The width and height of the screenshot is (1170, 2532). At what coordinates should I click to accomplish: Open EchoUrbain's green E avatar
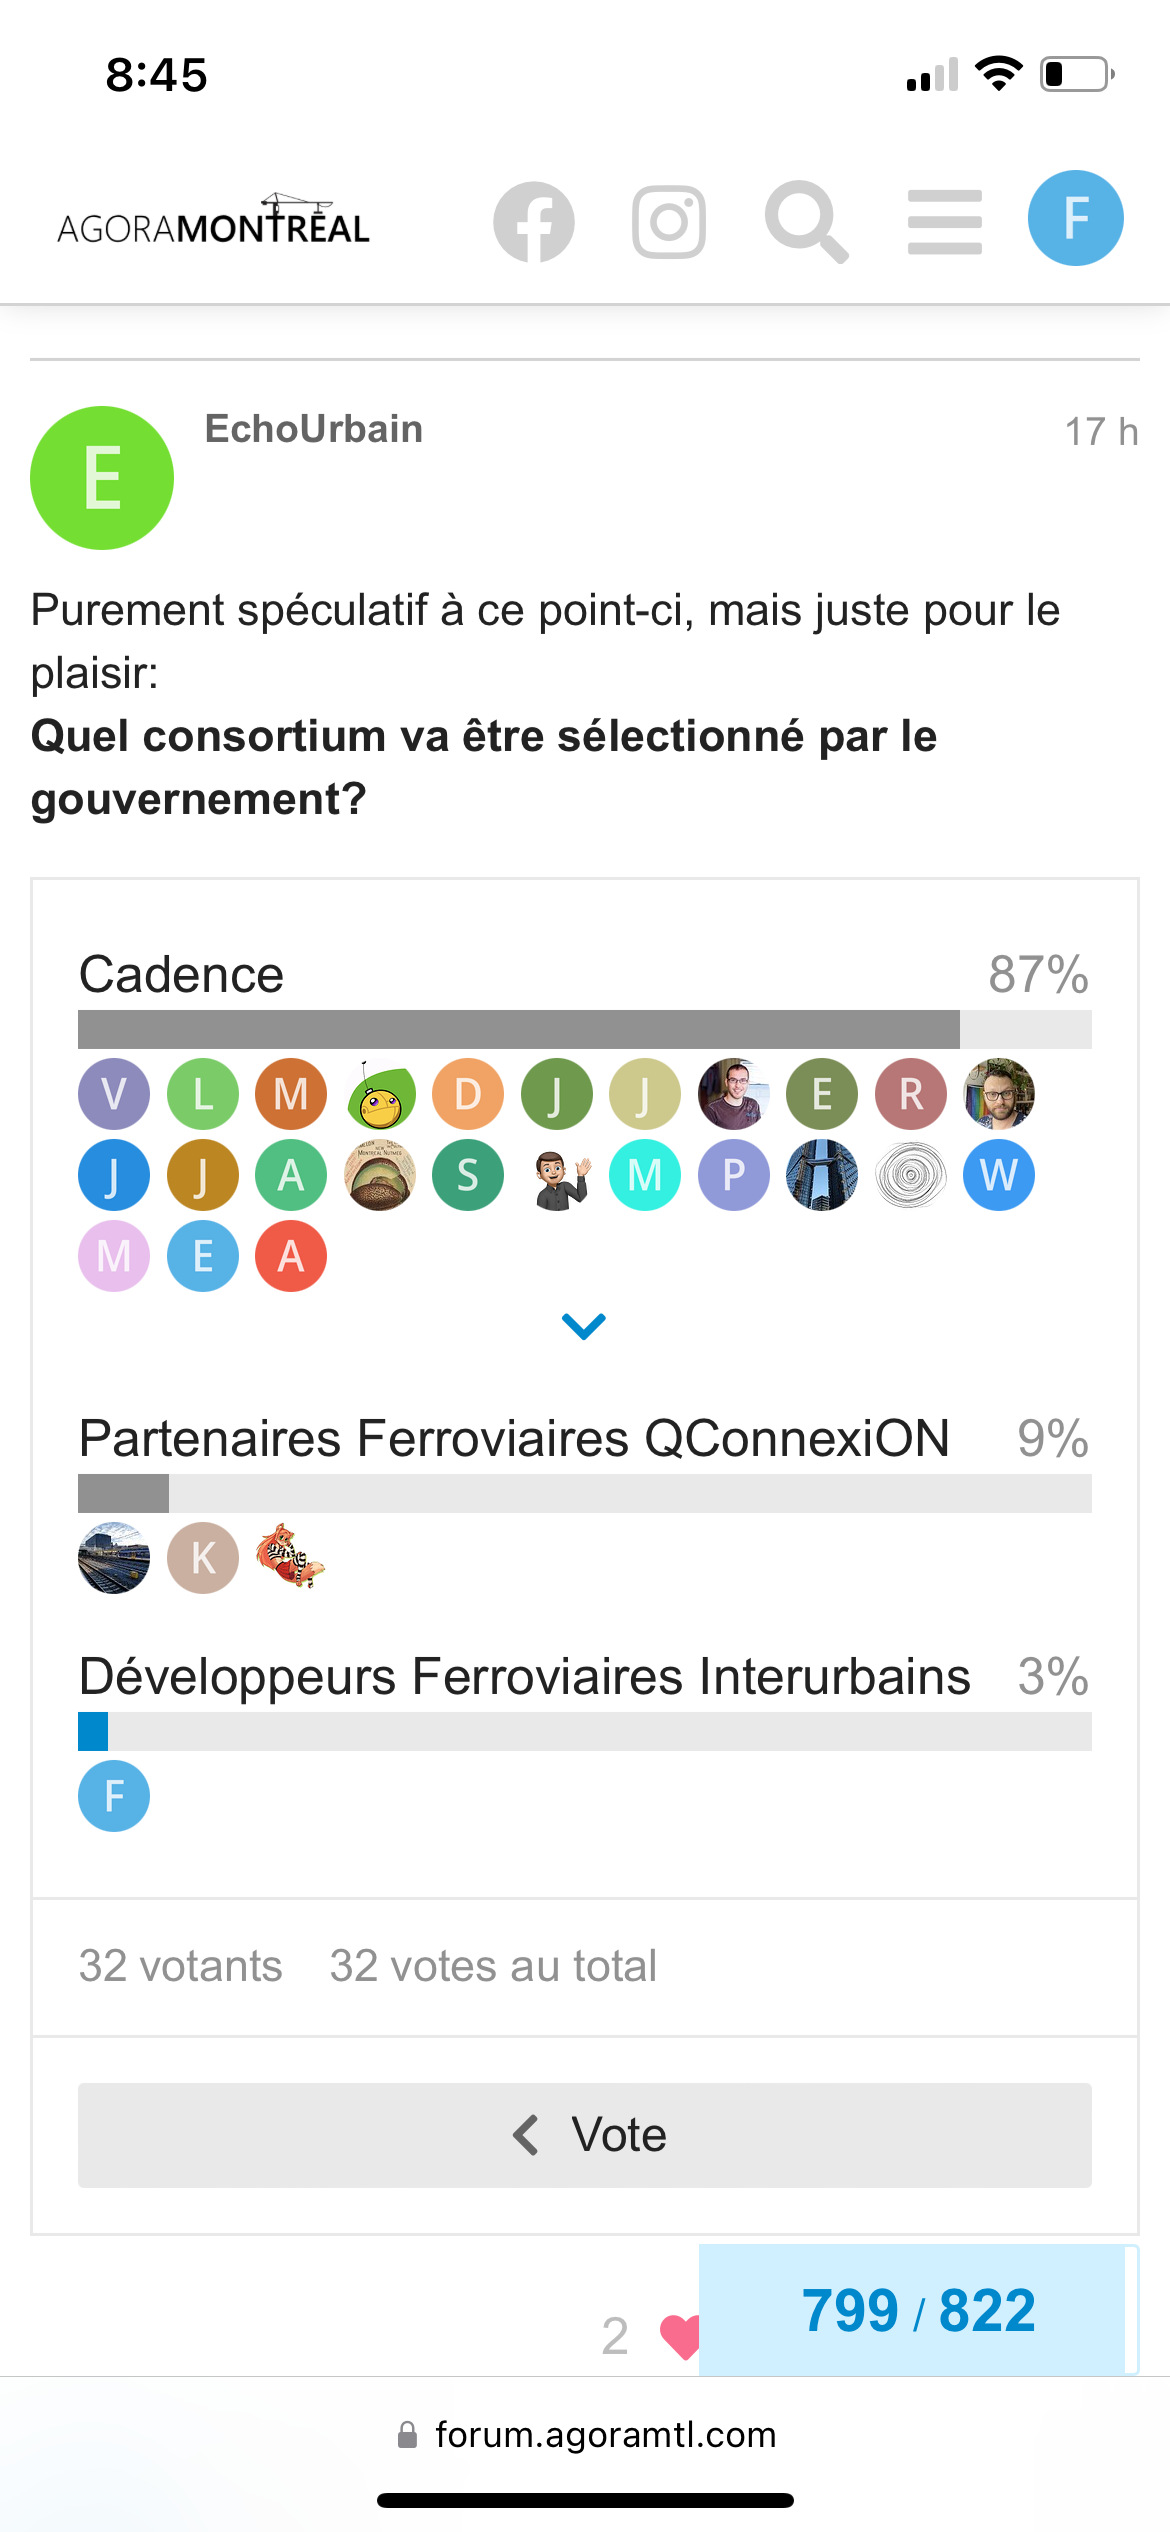(x=102, y=478)
